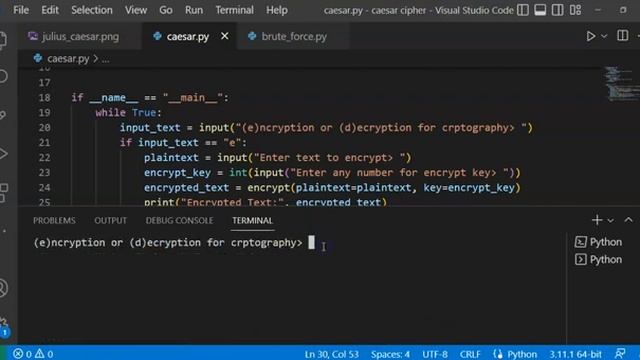Viewport: 640px width, 360px height.
Task: Restore the window size
Action: (x=623, y=10)
